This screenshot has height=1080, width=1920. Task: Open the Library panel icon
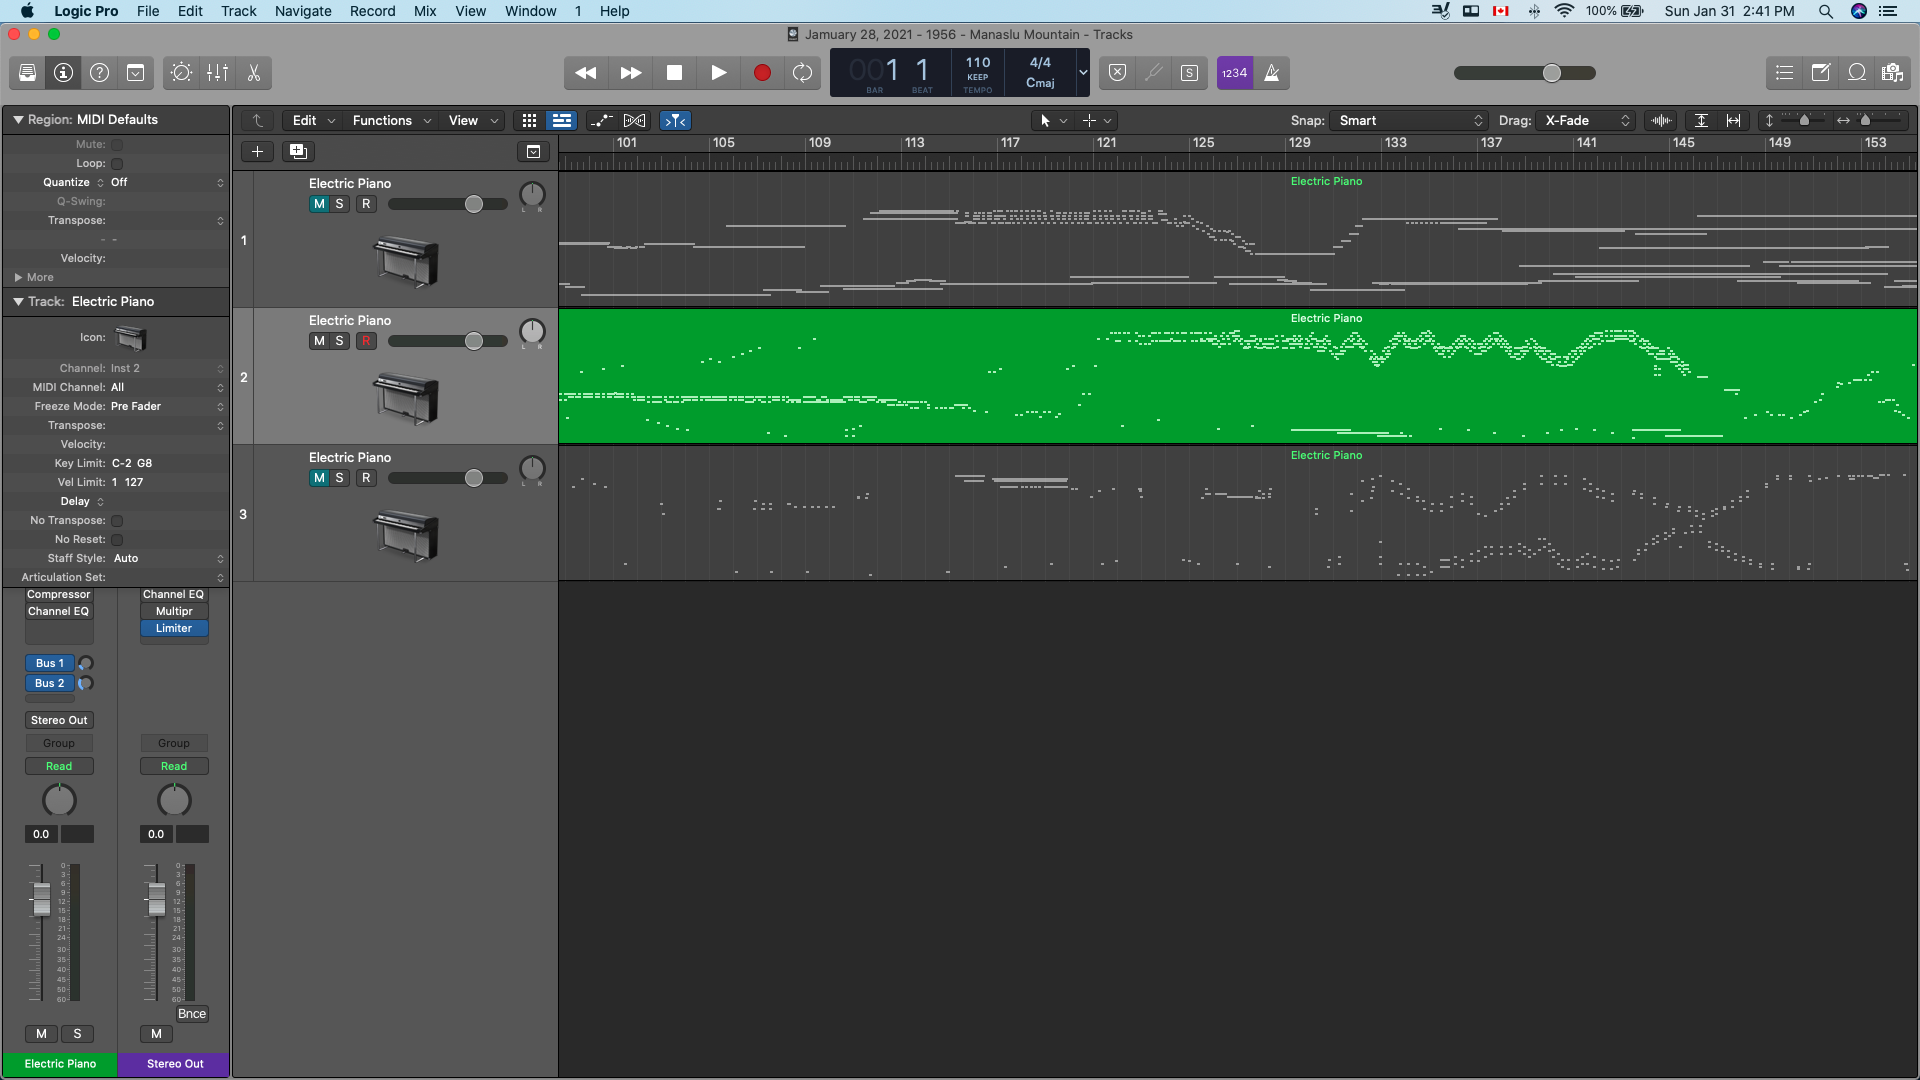[28, 73]
